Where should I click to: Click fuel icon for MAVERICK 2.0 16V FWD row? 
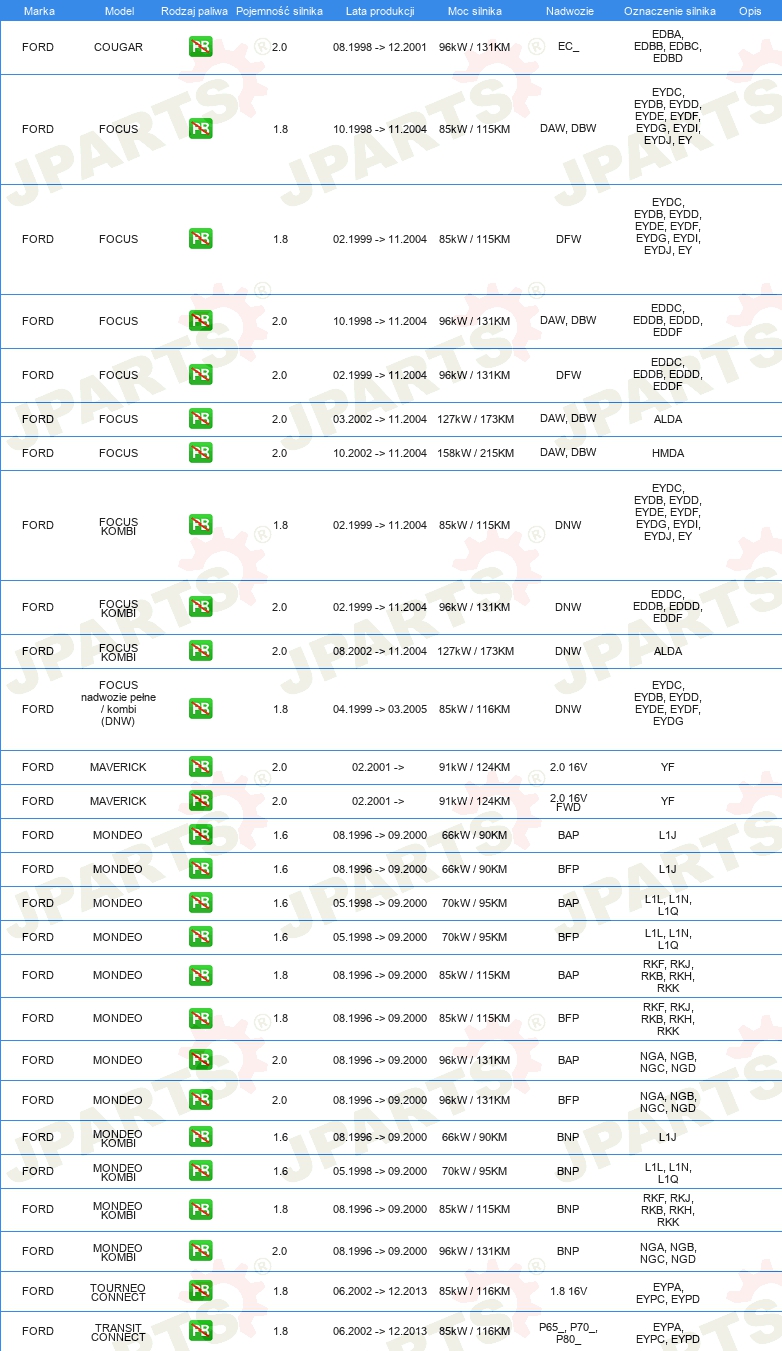201,801
